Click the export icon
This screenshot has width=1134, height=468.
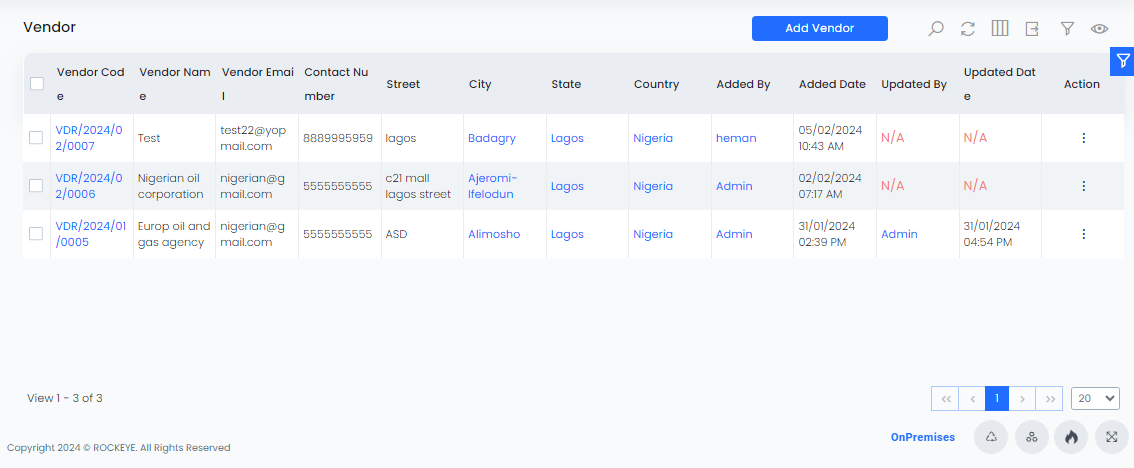tap(1032, 29)
